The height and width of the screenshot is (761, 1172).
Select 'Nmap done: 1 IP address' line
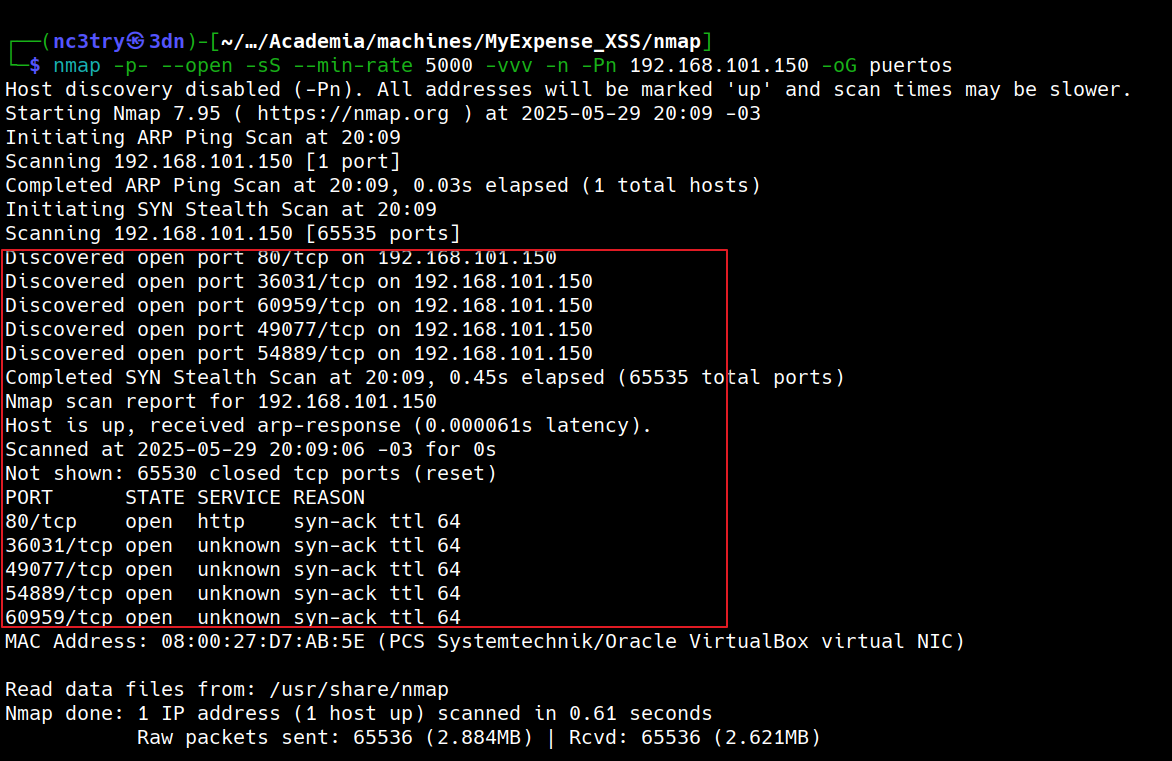pyautogui.click(x=359, y=713)
